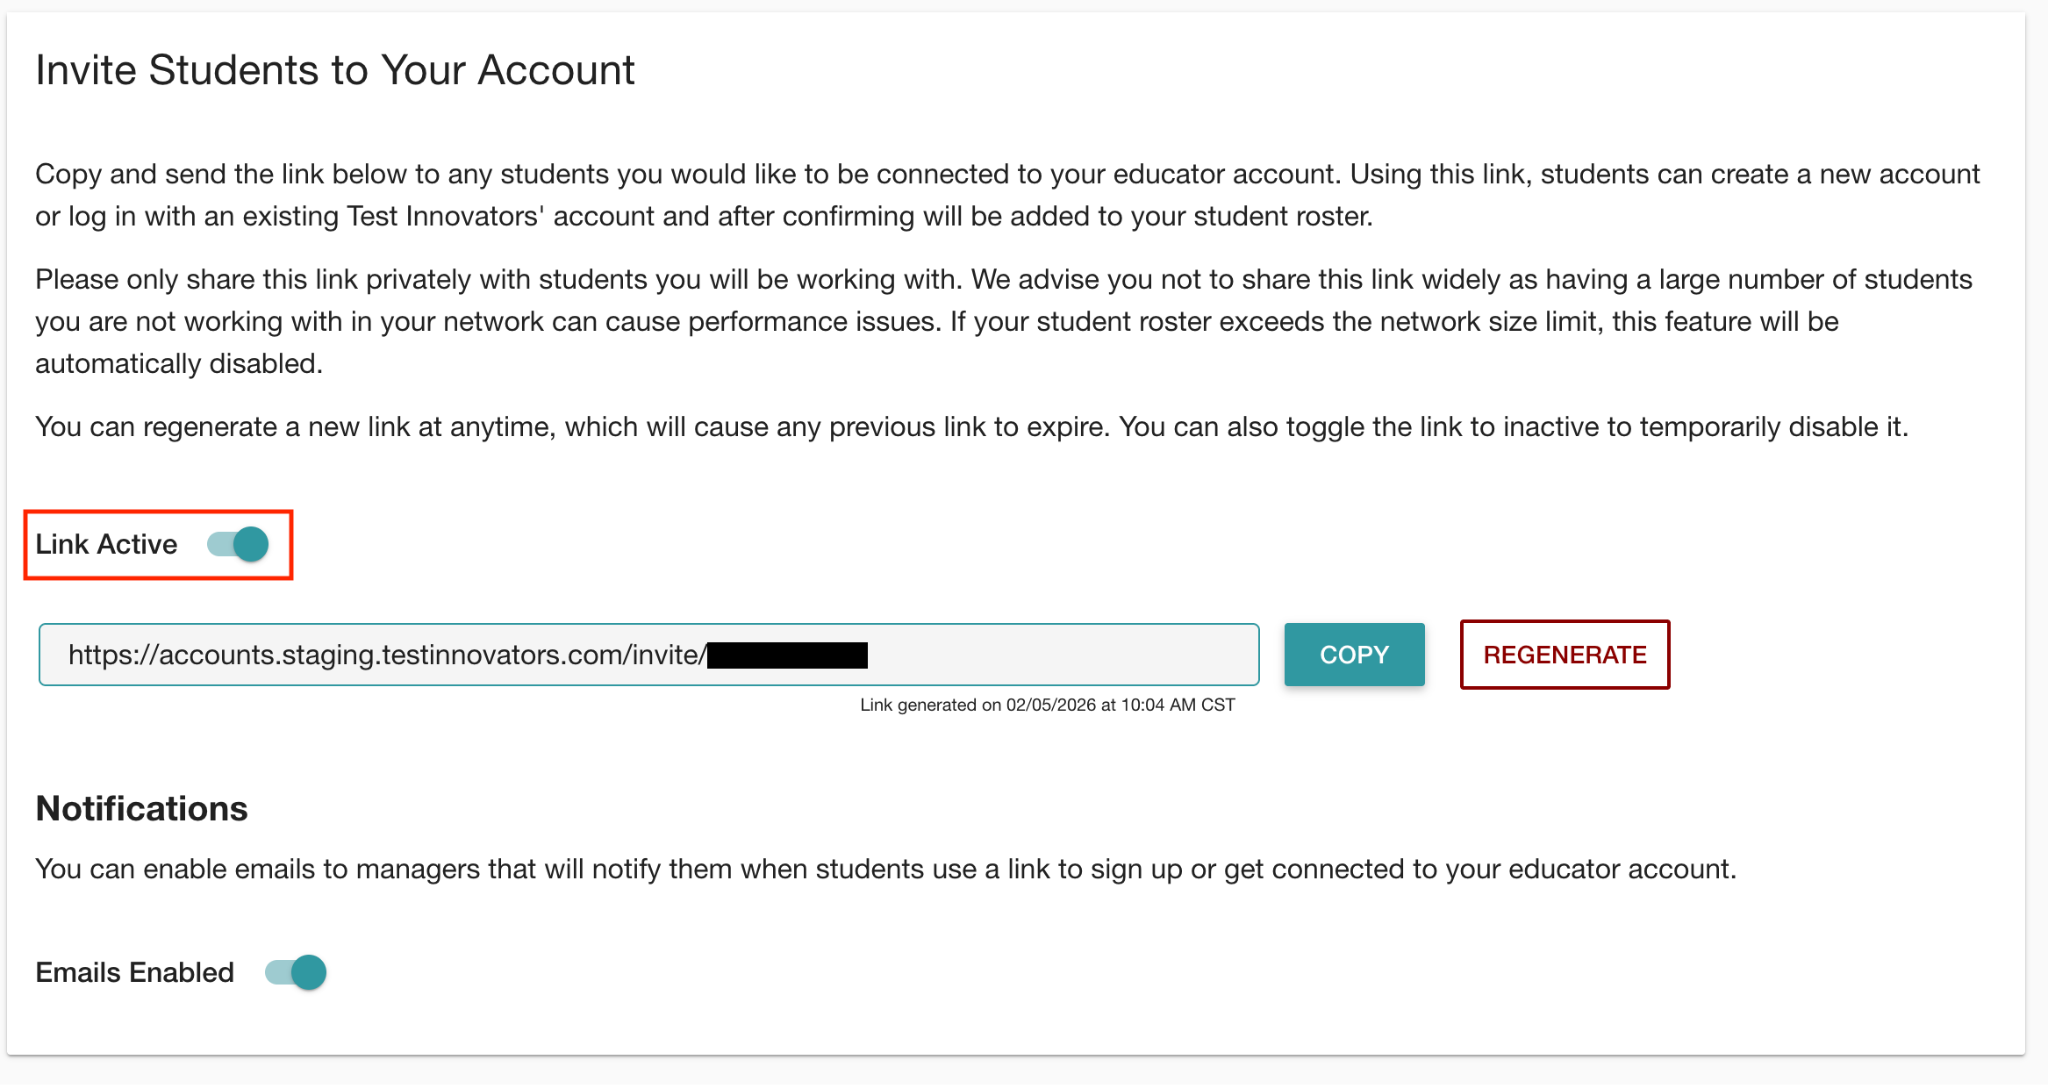Screen dimensions: 2048x1085
Task: Focus the invite URL text field
Action: pos(649,655)
